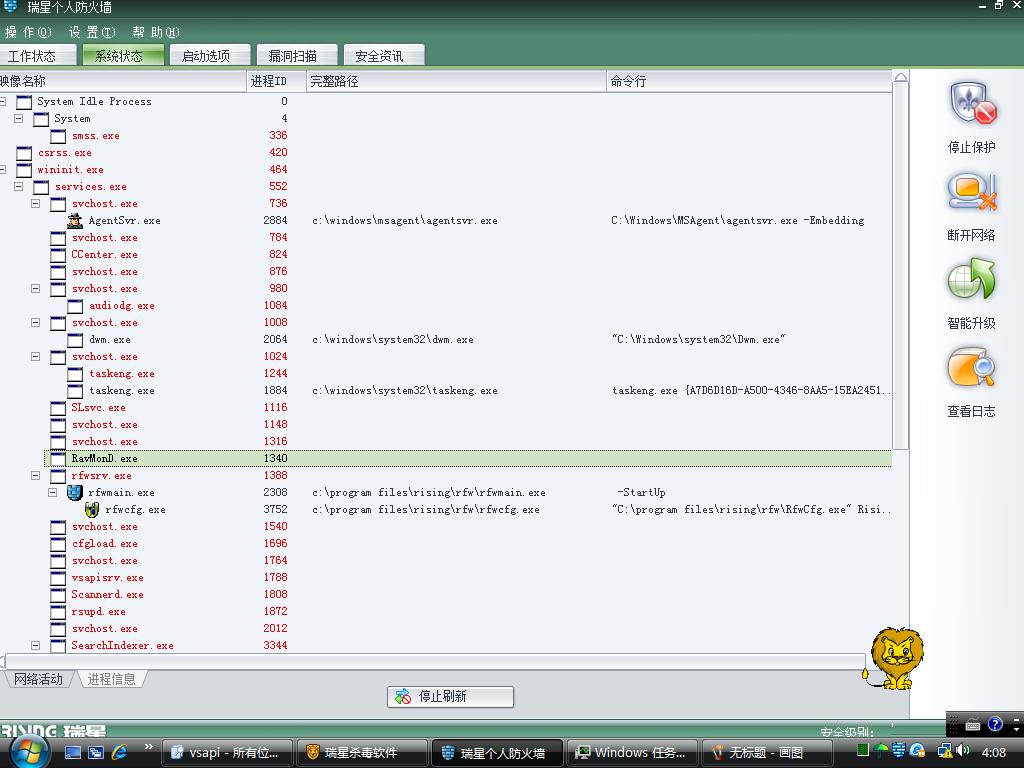Collapse svchost.exe with PID 980

click(35, 288)
